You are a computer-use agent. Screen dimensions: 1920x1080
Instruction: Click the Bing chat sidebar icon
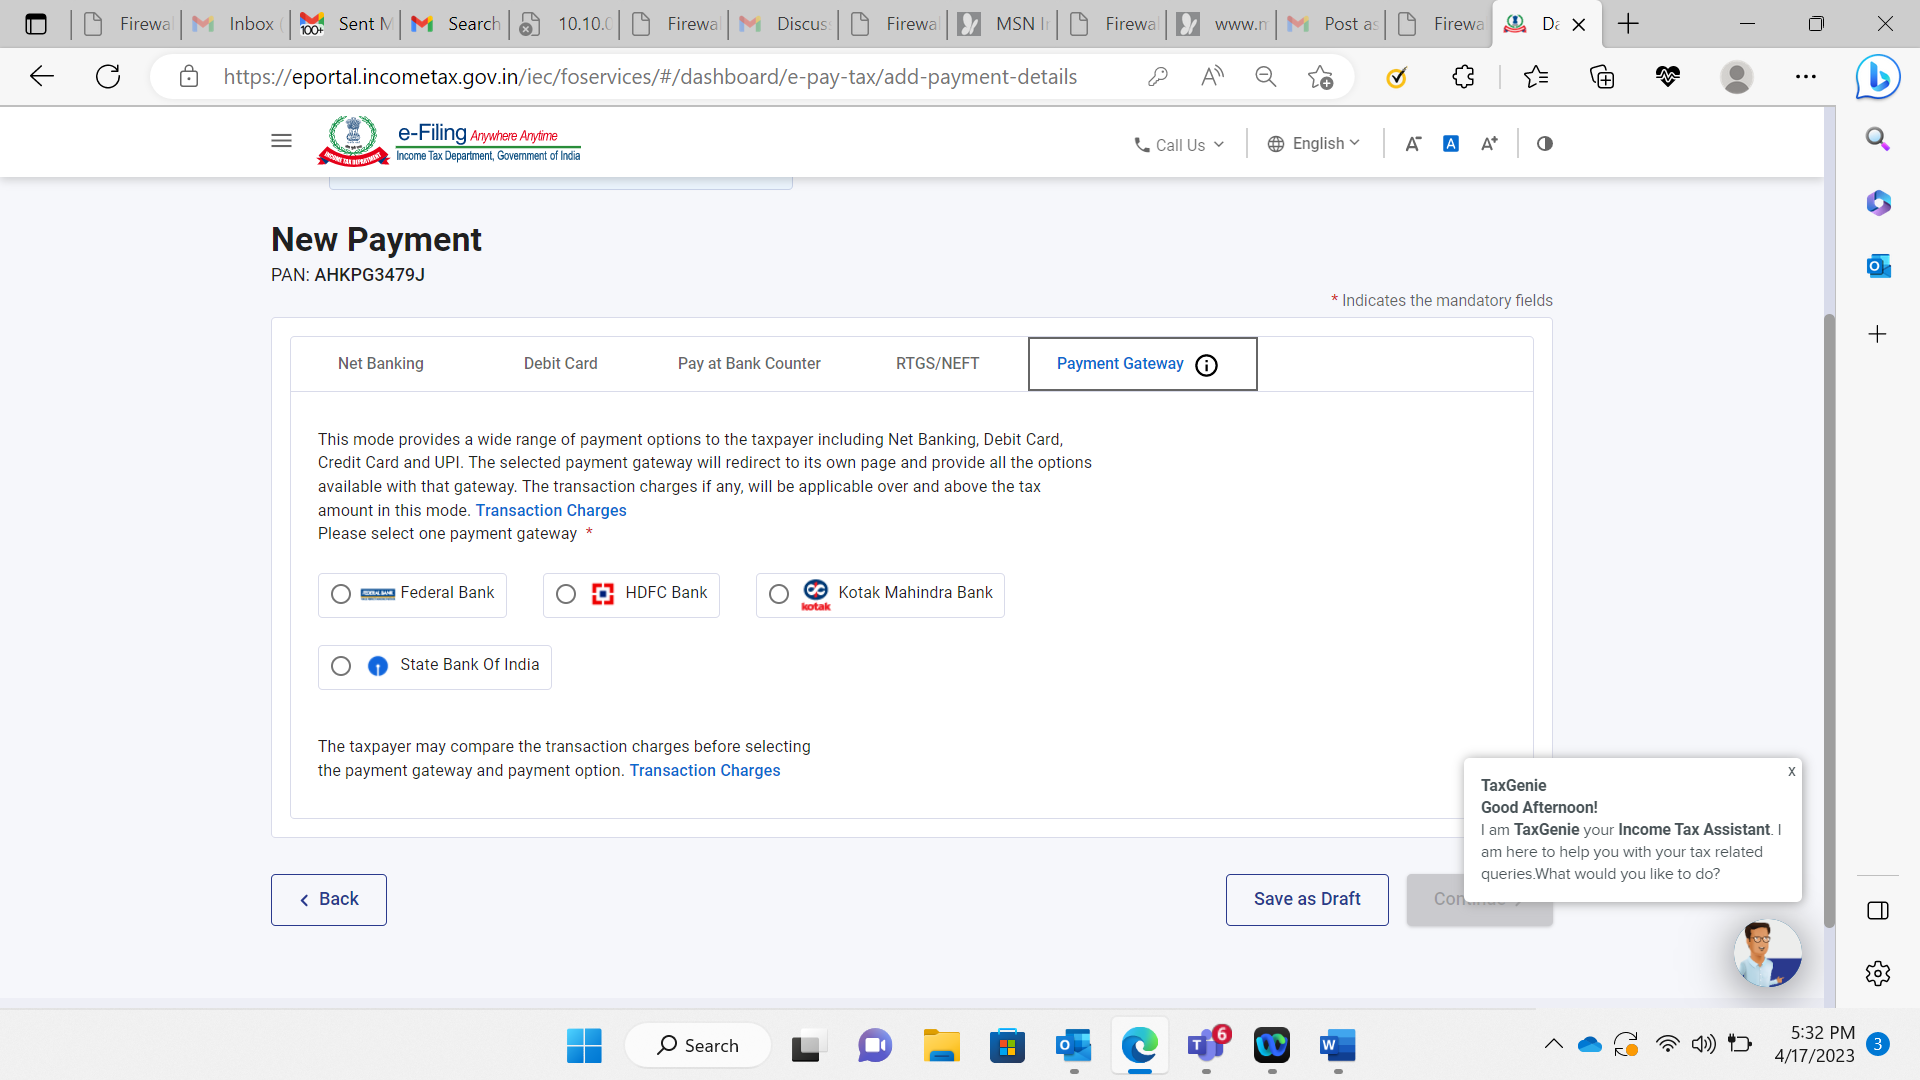tap(1877, 77)
